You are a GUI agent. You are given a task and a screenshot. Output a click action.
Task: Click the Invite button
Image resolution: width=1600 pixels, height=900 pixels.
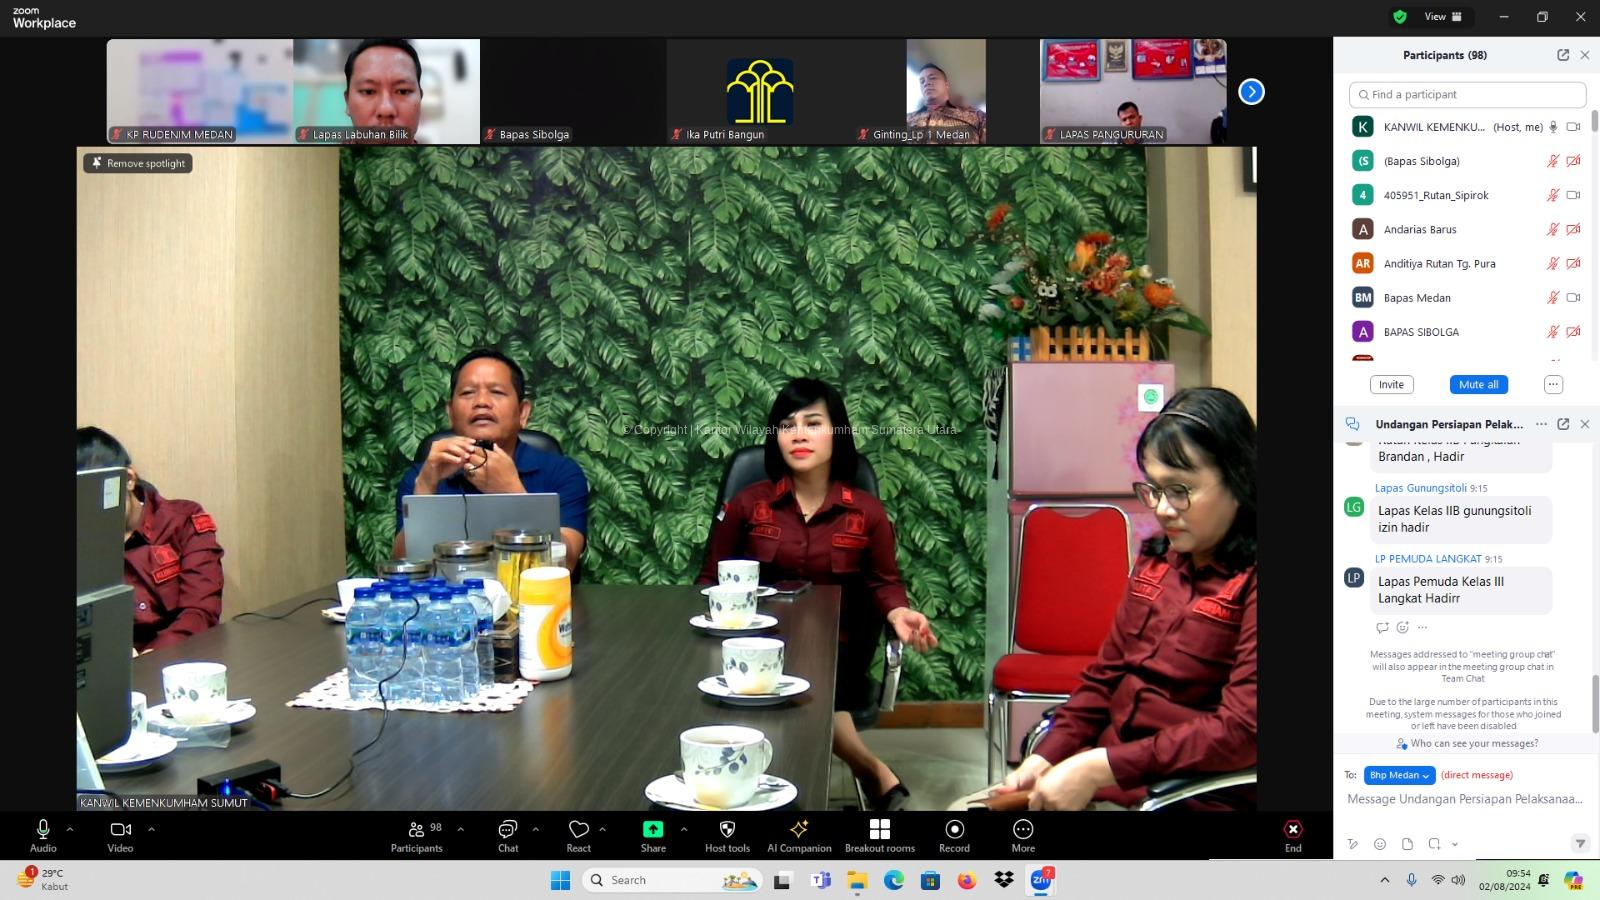point(1391,385)
